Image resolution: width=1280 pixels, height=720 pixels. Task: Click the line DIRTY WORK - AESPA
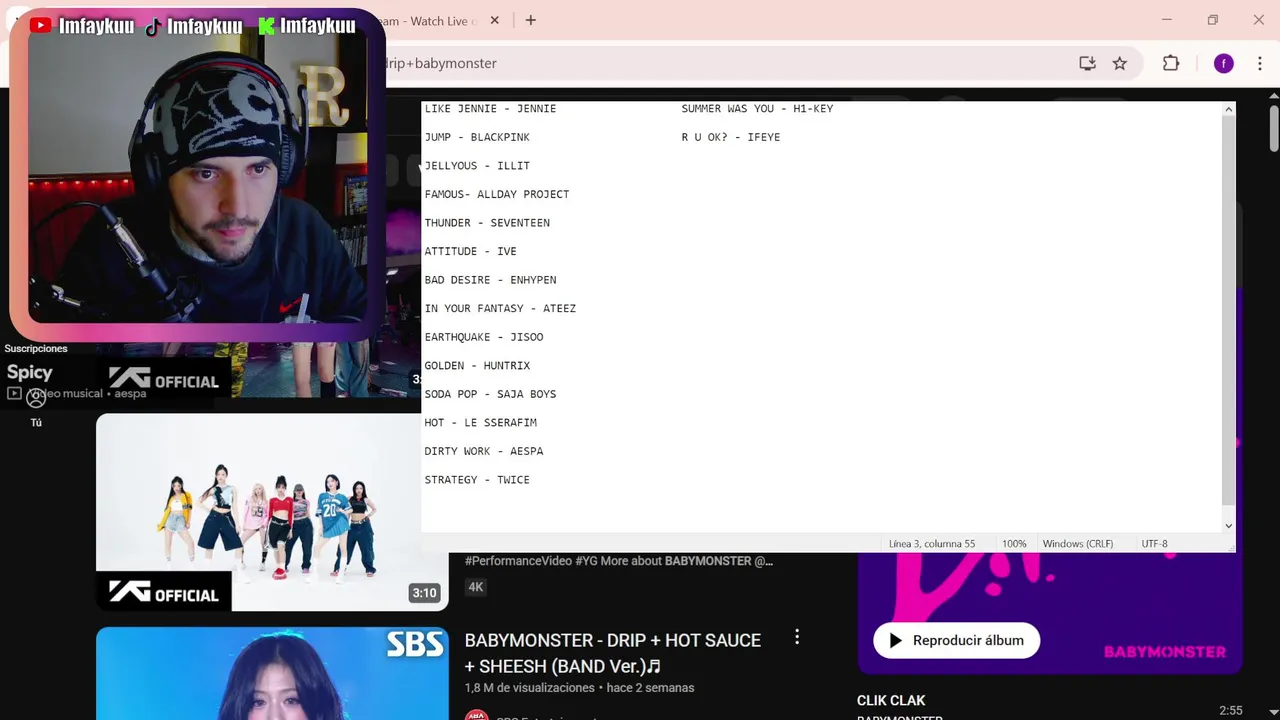484,451
